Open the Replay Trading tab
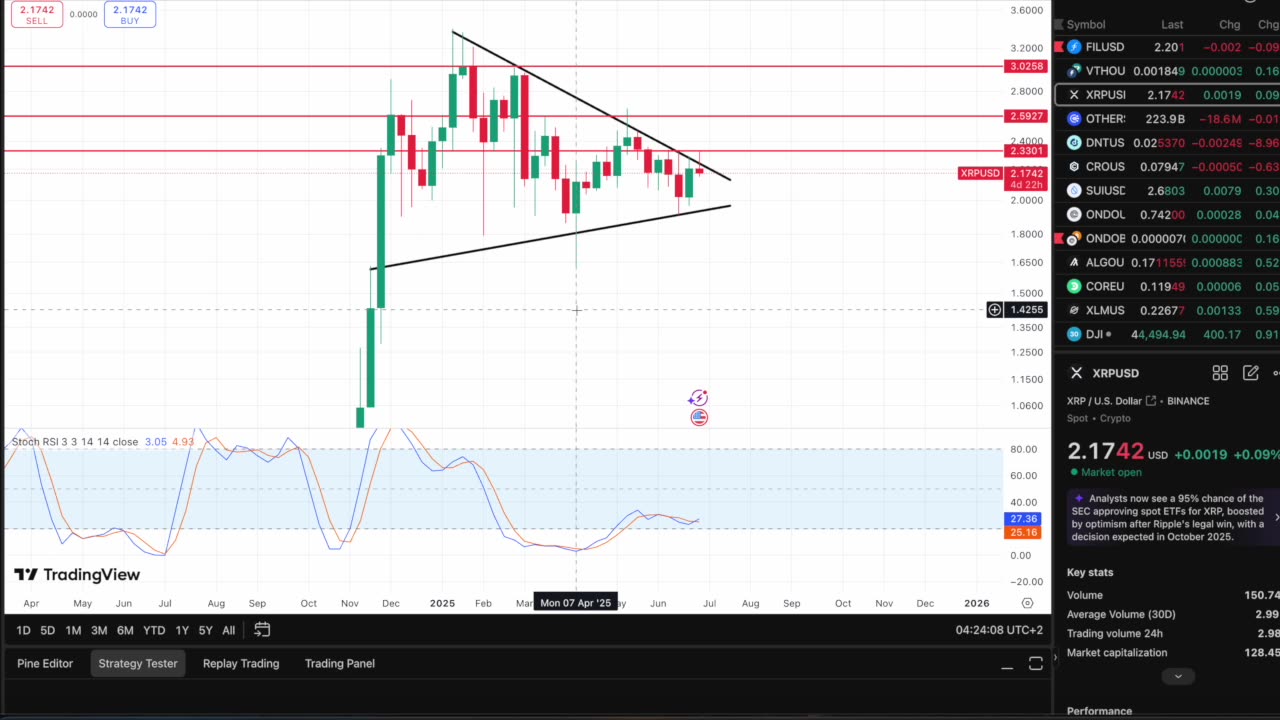1280x720 pixels. tap(241, 664)
